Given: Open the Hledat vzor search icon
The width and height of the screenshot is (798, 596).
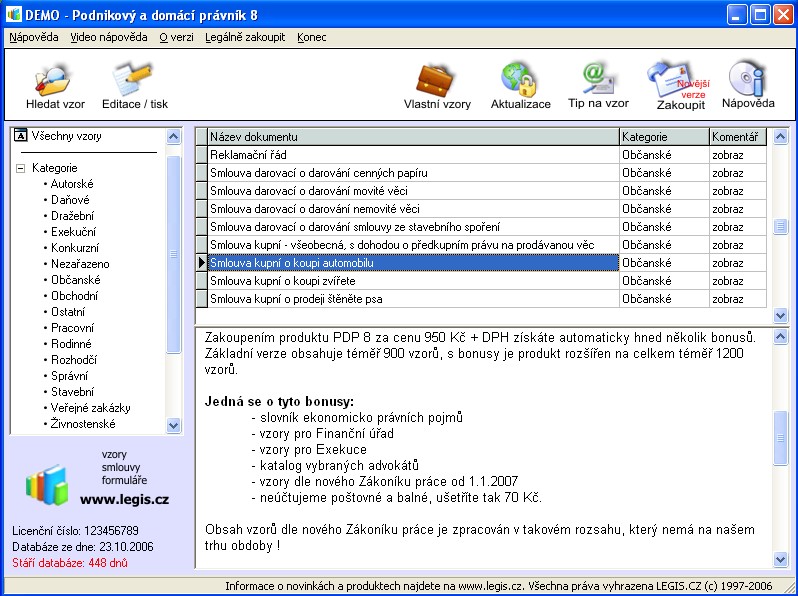Looking at the screenshot, I should click(54, 79).
